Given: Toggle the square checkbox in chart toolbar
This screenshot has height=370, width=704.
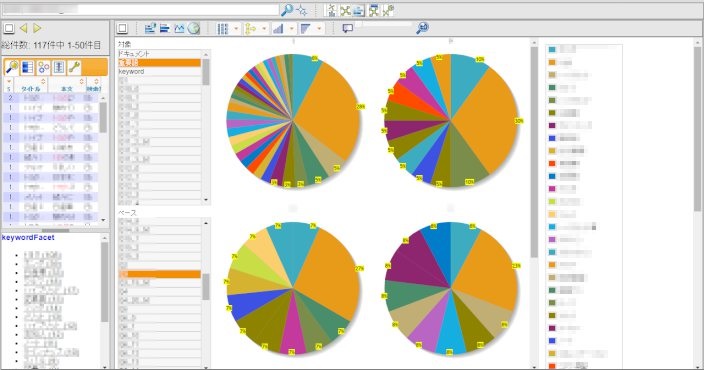Looking at the screenshot, I should point(122,28).
